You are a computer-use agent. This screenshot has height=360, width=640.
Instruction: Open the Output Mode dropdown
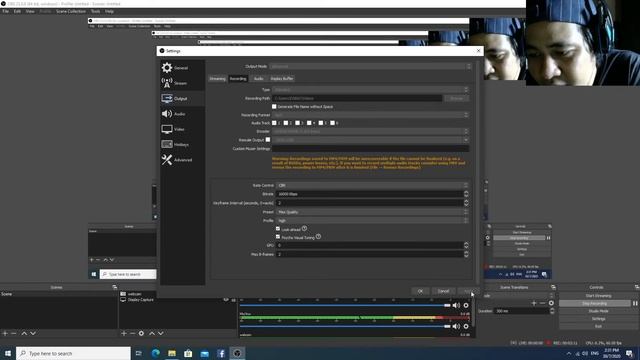click(371, 66)
